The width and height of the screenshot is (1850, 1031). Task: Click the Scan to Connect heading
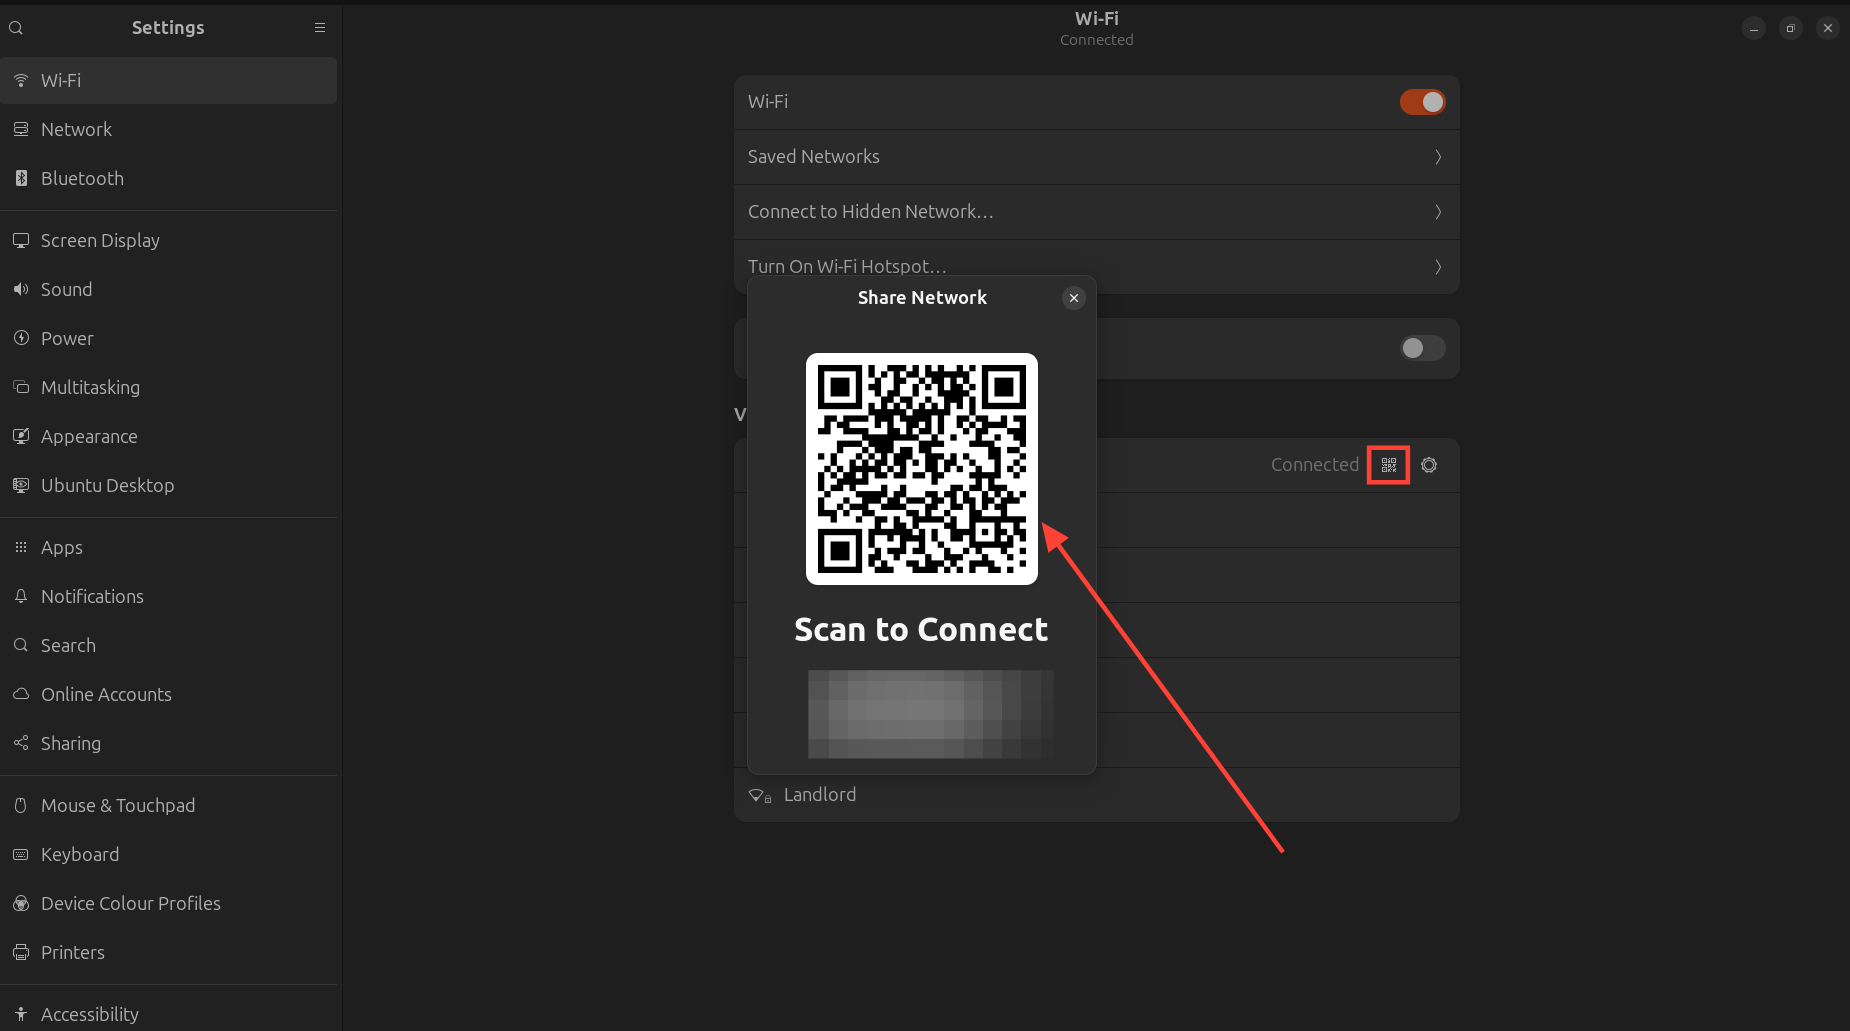pyautogui.click(x=921, y=630)
